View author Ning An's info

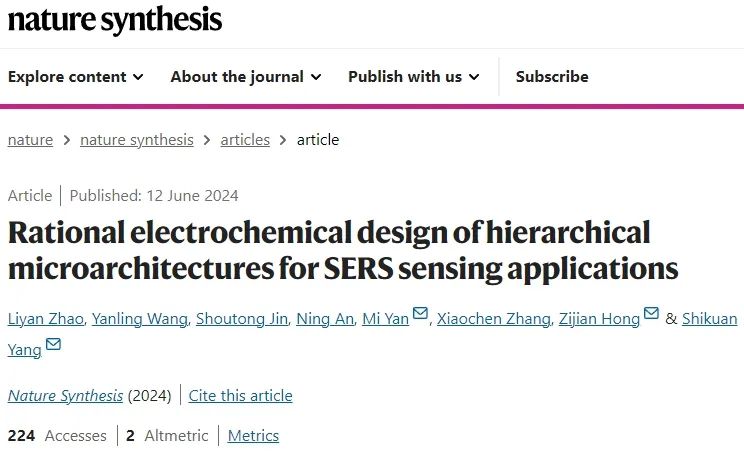pyautogui.click(x=323, y=319)
